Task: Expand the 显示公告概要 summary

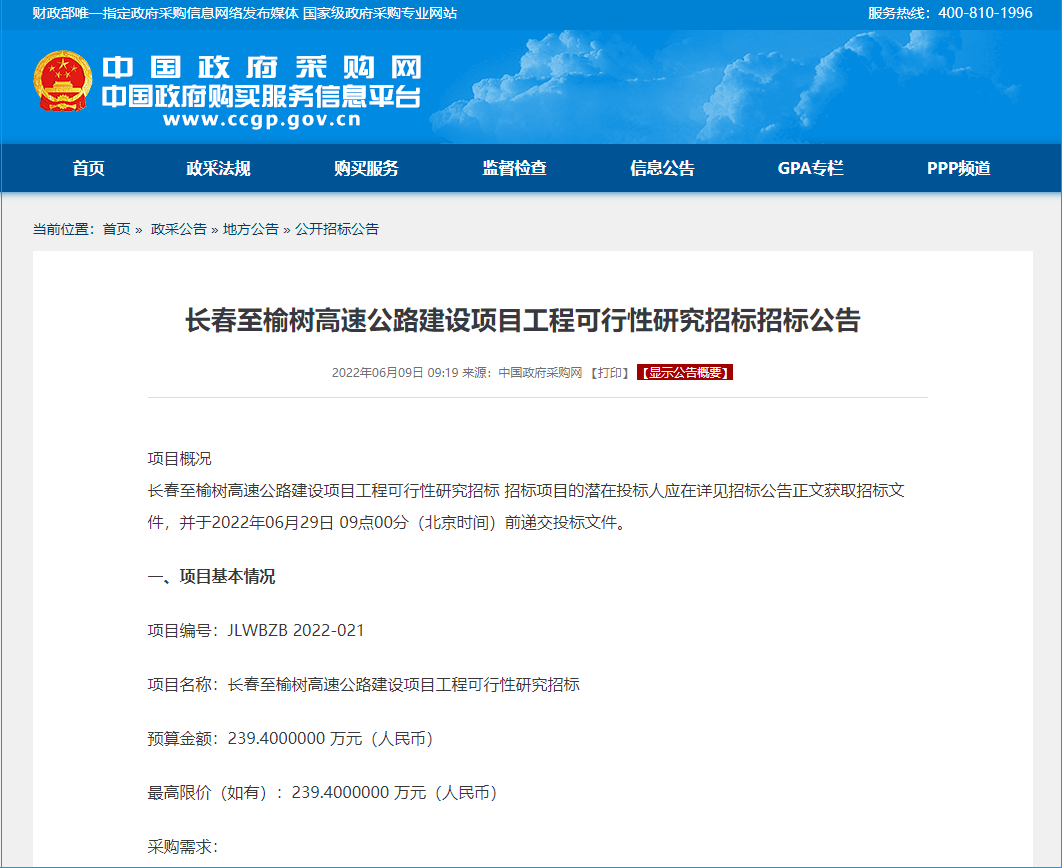Action: point(685,373)
